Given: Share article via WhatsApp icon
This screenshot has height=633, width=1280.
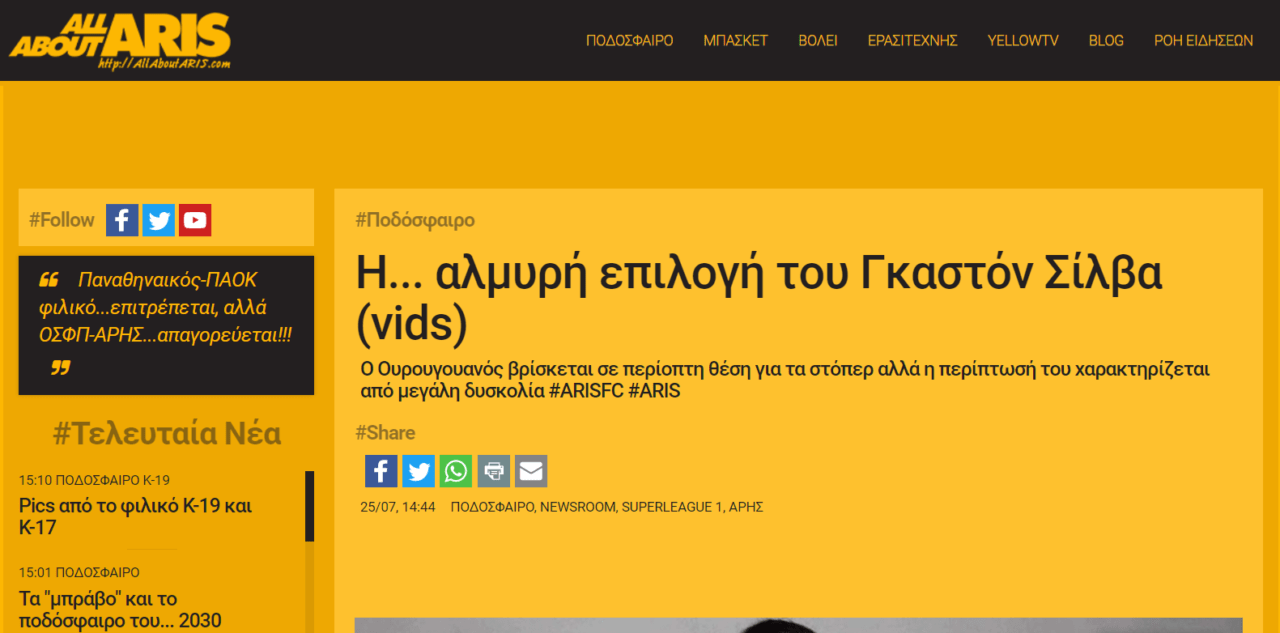Looking at the screenshot, I should [455, 471].
